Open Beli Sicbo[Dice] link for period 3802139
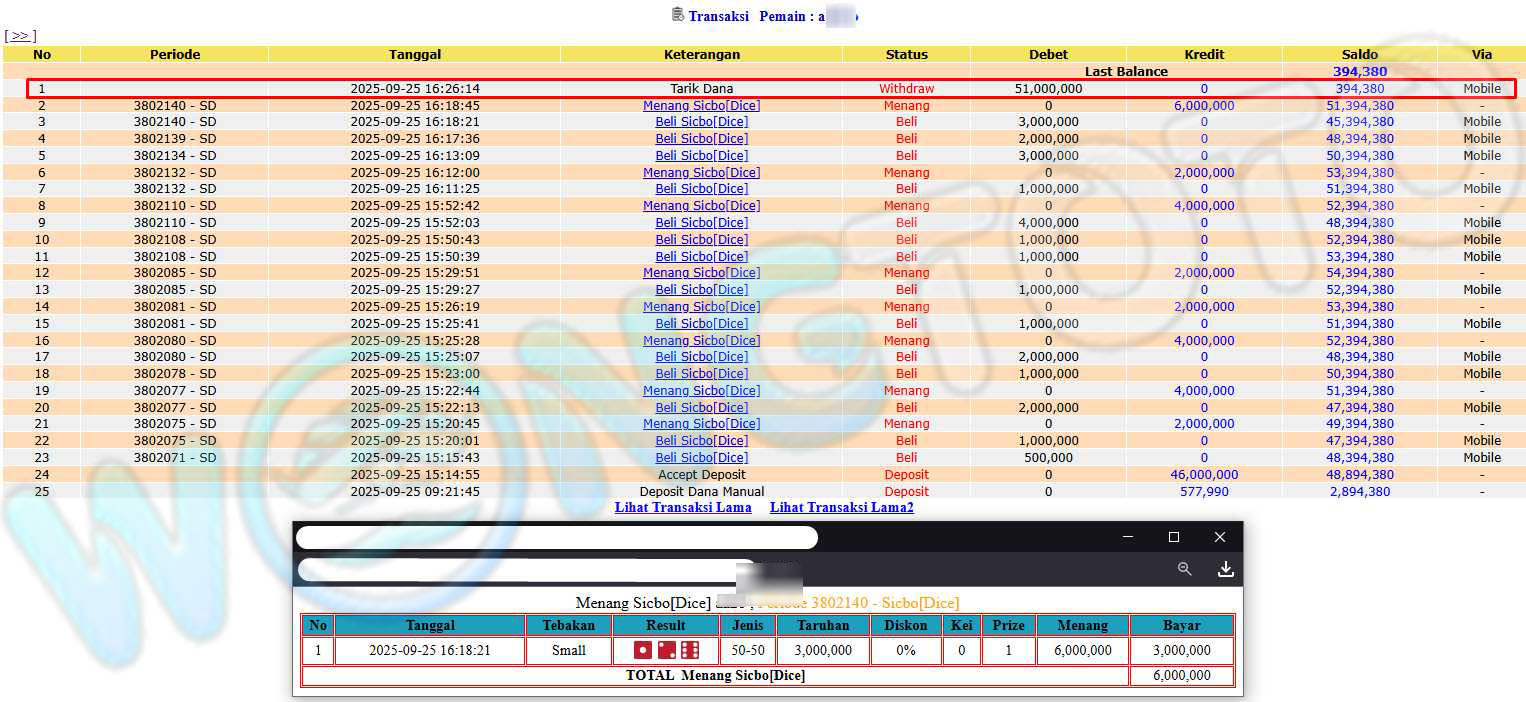The height and width of the screenshot is (702, 1526). pyautogui.click(x=701, y=139)
